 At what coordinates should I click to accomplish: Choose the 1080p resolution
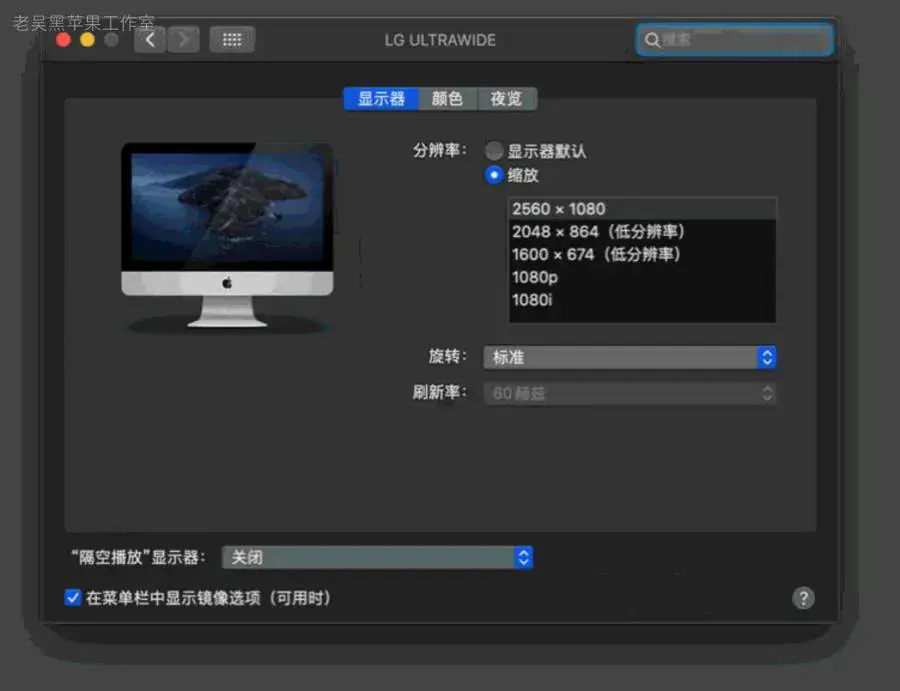642,277
